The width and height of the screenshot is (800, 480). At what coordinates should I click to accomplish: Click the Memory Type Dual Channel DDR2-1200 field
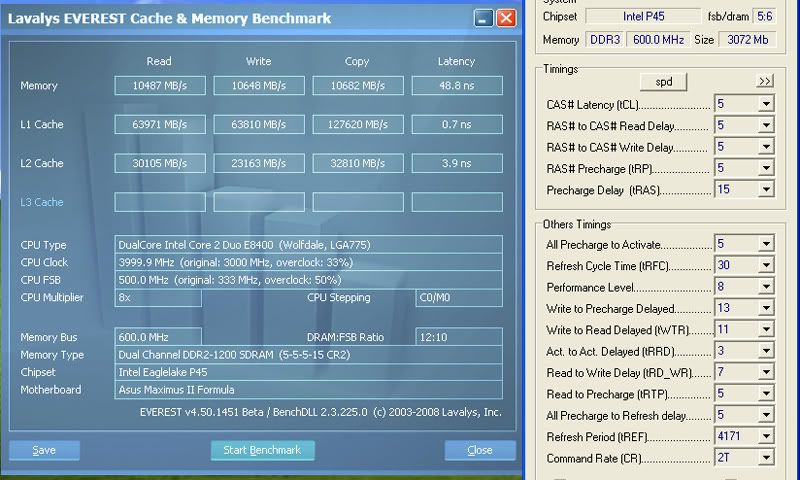coord(308,355)
